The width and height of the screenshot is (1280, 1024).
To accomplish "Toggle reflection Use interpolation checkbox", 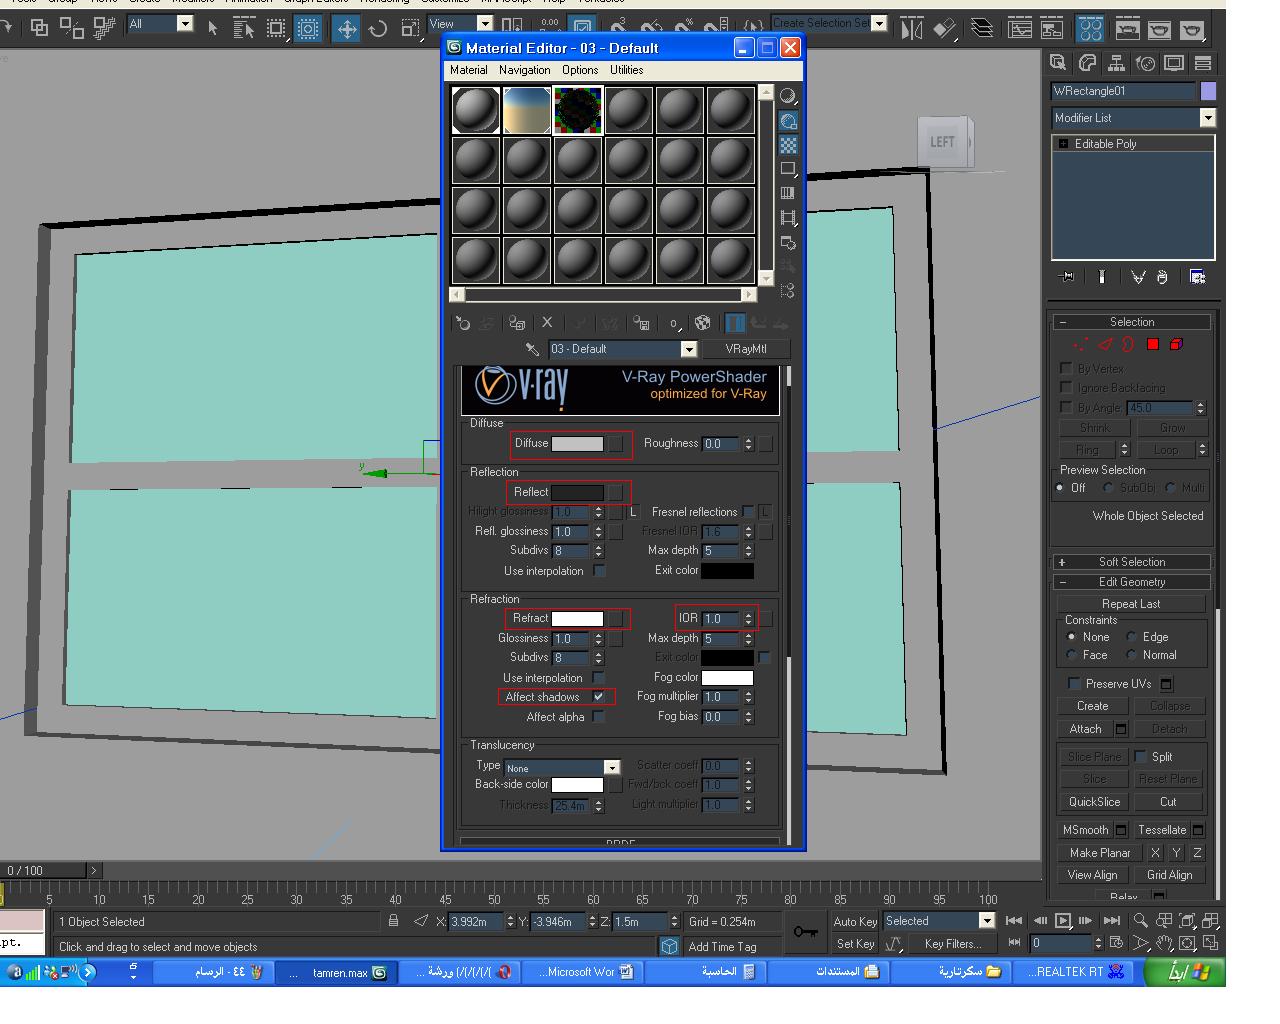I will coord(599,570).
